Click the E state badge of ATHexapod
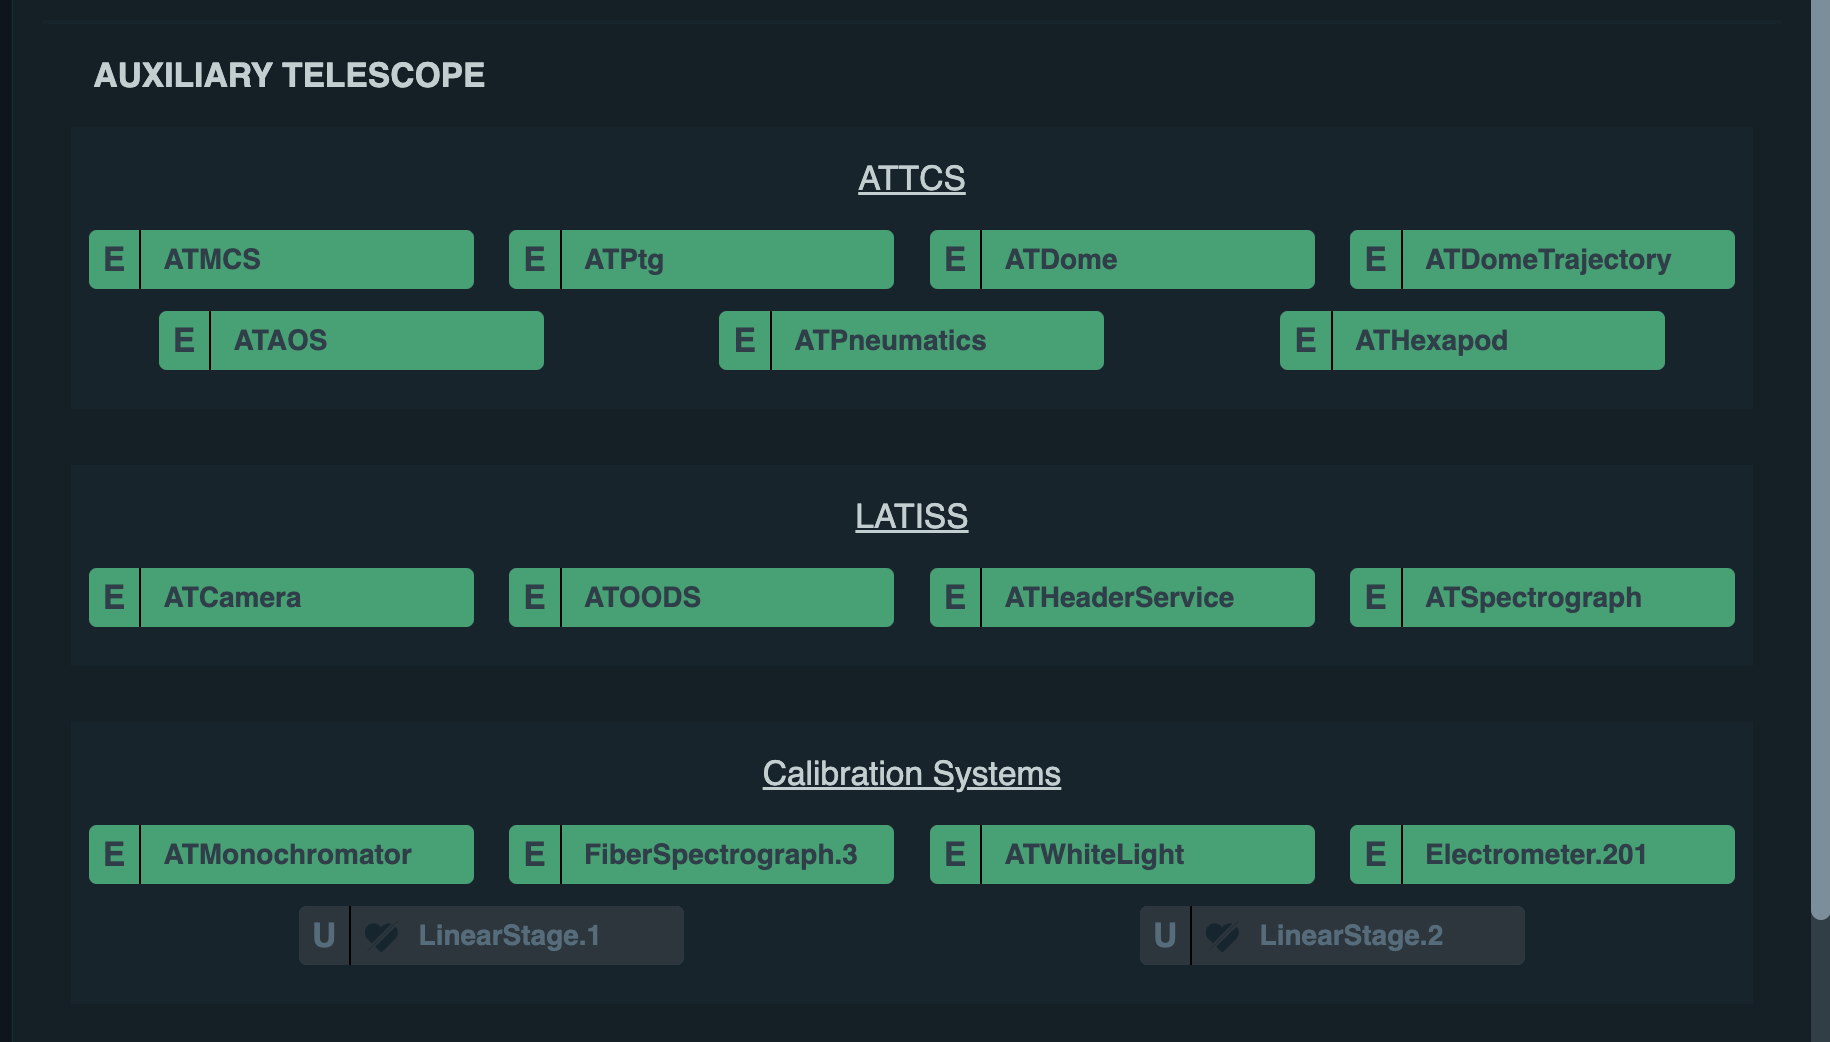Screen dimensions: 1830x1042 (x=1305, y=341)
